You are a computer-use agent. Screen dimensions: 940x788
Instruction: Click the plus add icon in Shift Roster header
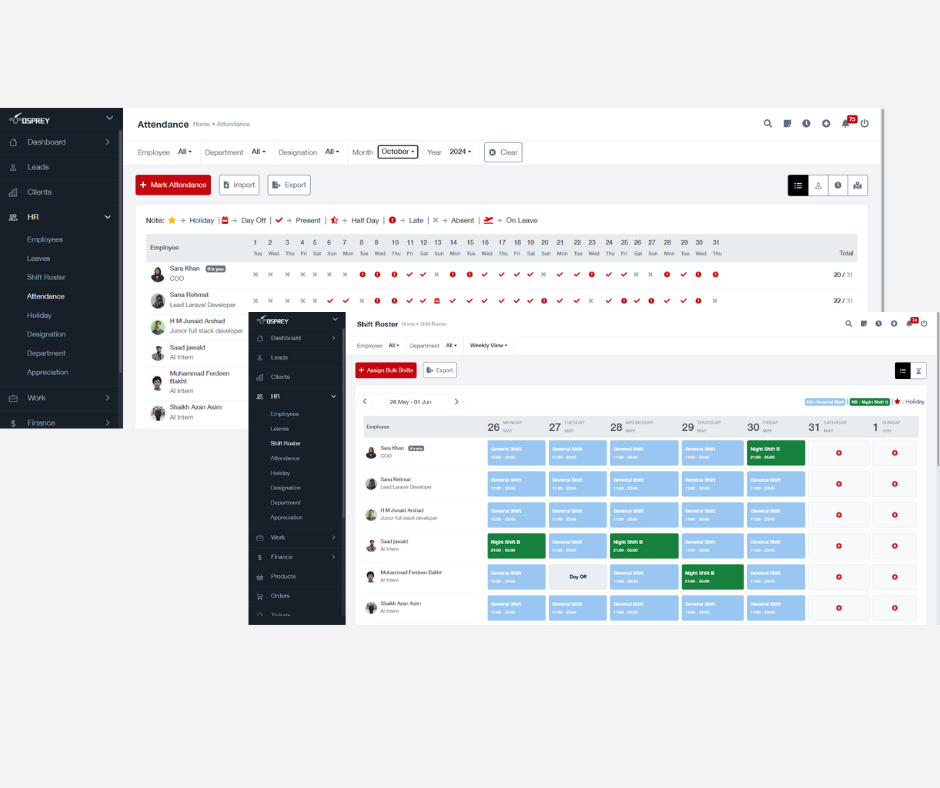tap(893, 324)
